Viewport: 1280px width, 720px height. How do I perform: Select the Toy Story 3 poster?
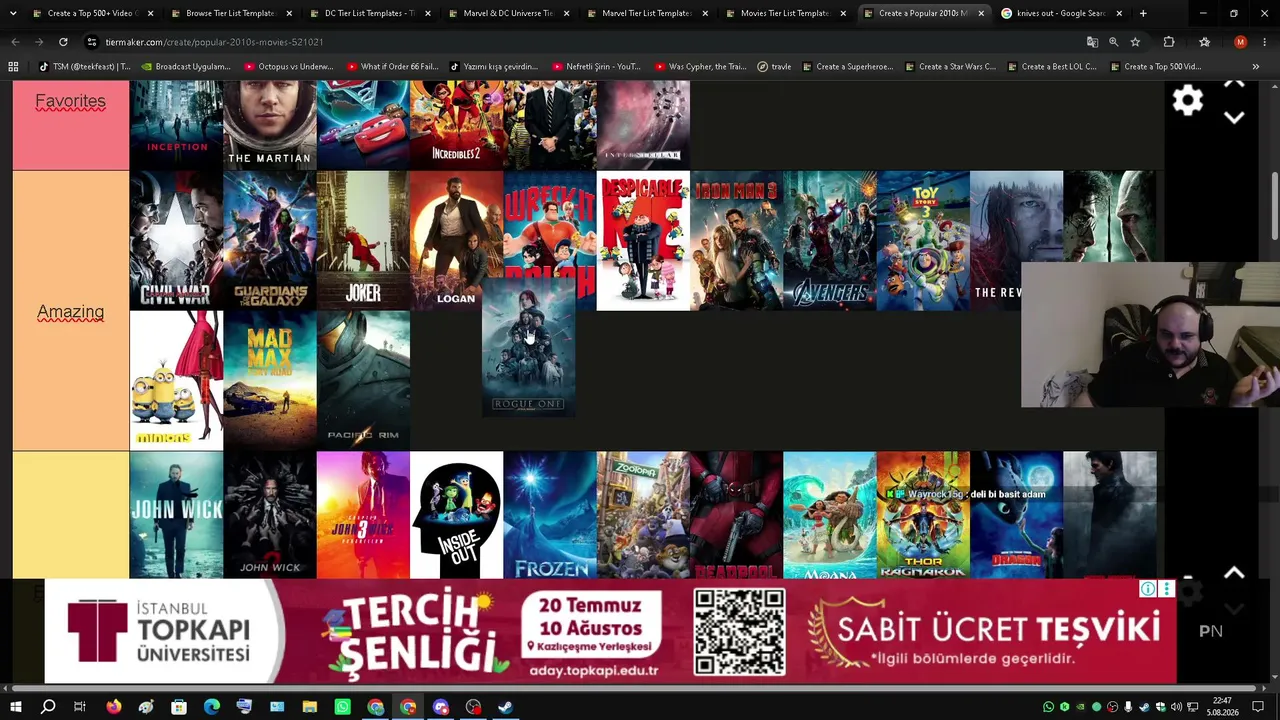coord(923,240)
